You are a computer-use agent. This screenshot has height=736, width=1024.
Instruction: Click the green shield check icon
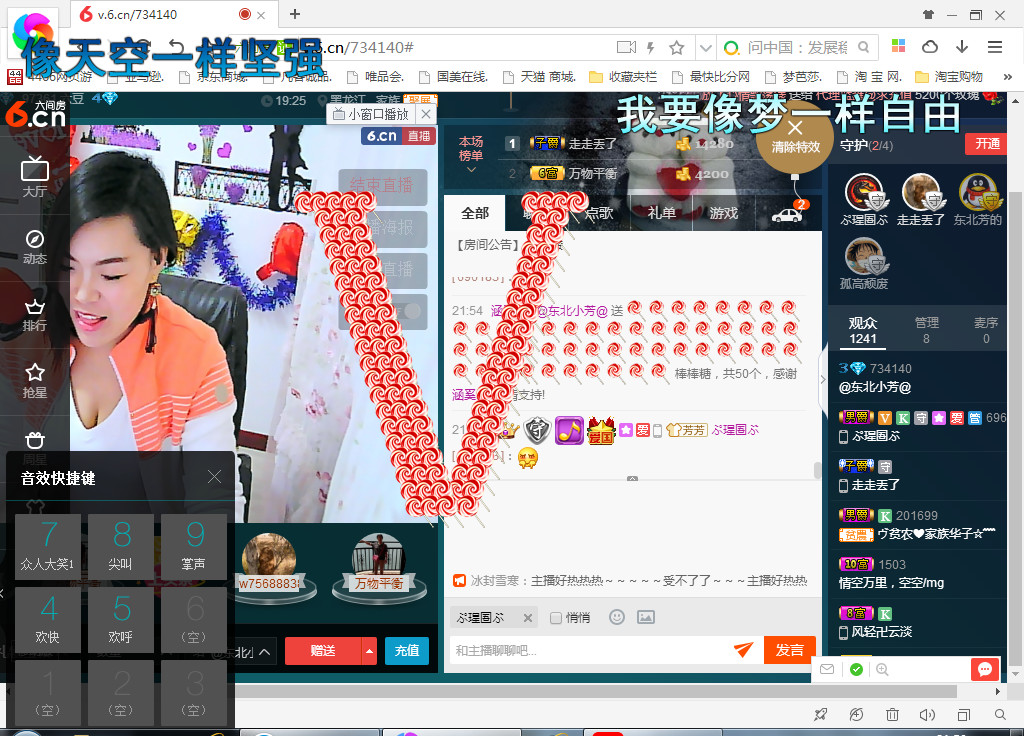(856, 669)
